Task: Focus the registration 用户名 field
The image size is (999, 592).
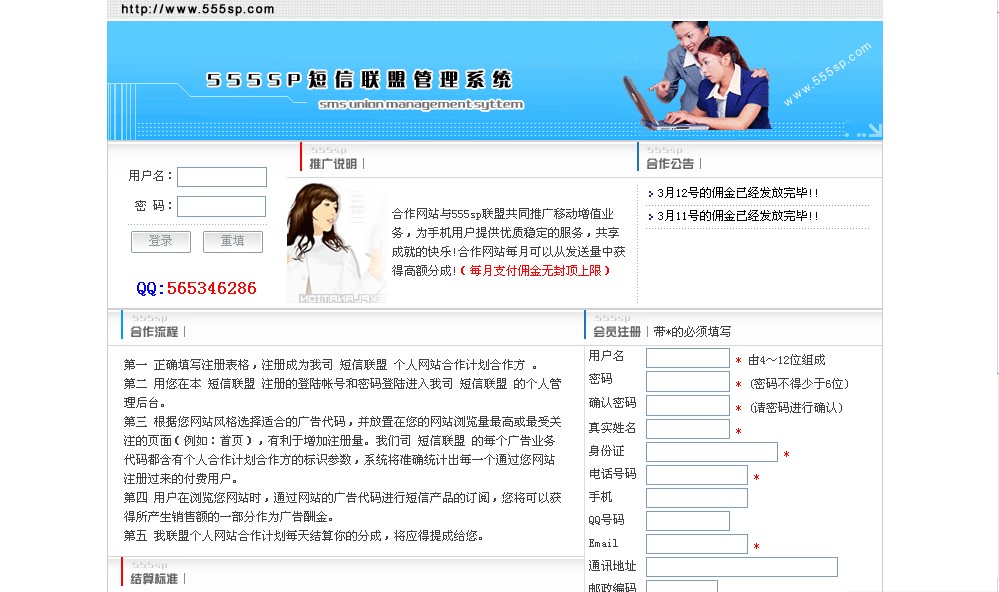Action: [687, 358]
